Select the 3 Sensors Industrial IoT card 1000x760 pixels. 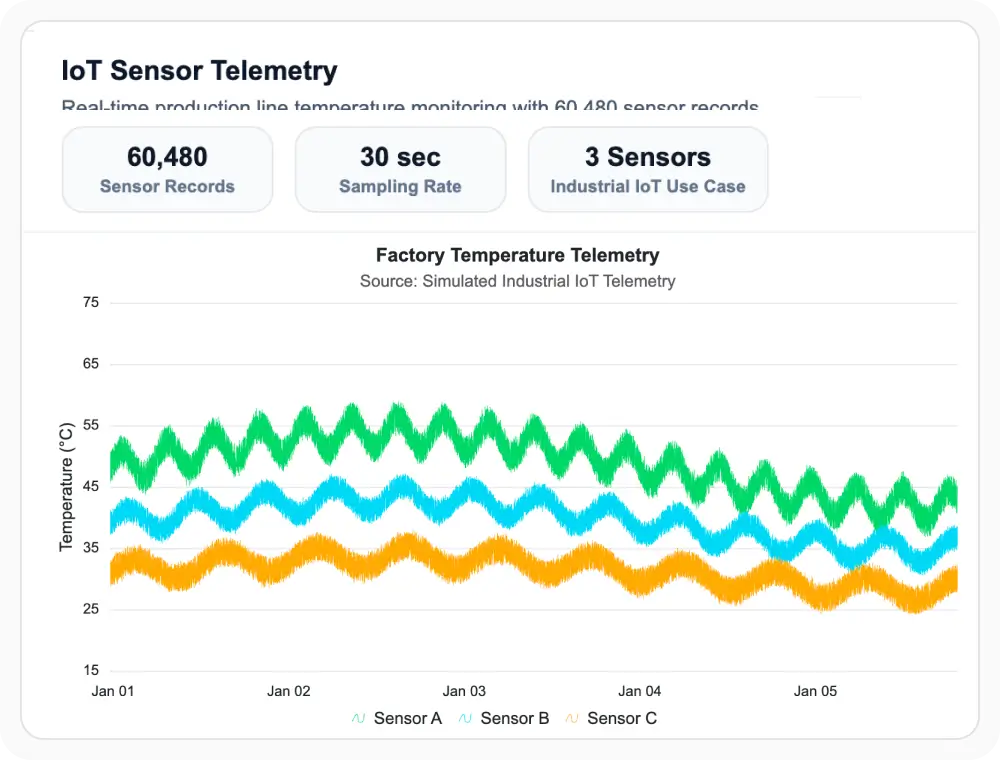(x=648, y=170)
